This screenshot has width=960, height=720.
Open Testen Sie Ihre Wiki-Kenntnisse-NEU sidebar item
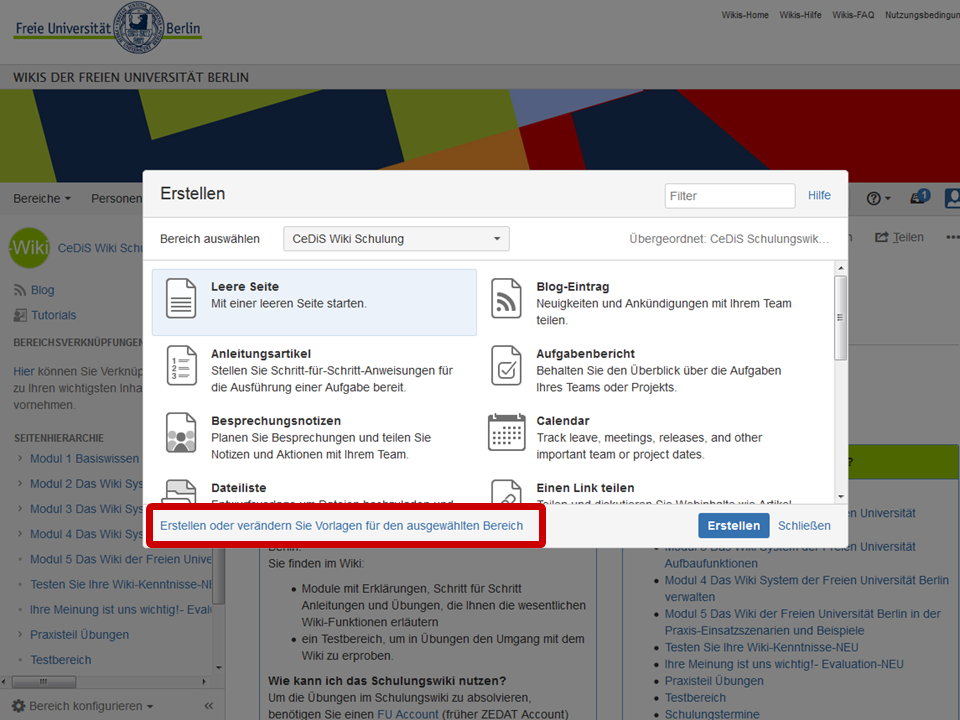(121, 584)
